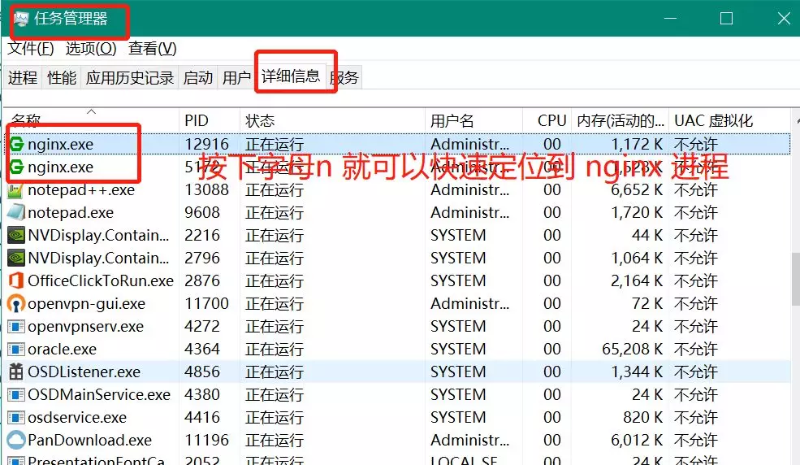This screenshot has width=800, height=465.
Task: Sort by the 状态 column header
Action: [332, 121]
